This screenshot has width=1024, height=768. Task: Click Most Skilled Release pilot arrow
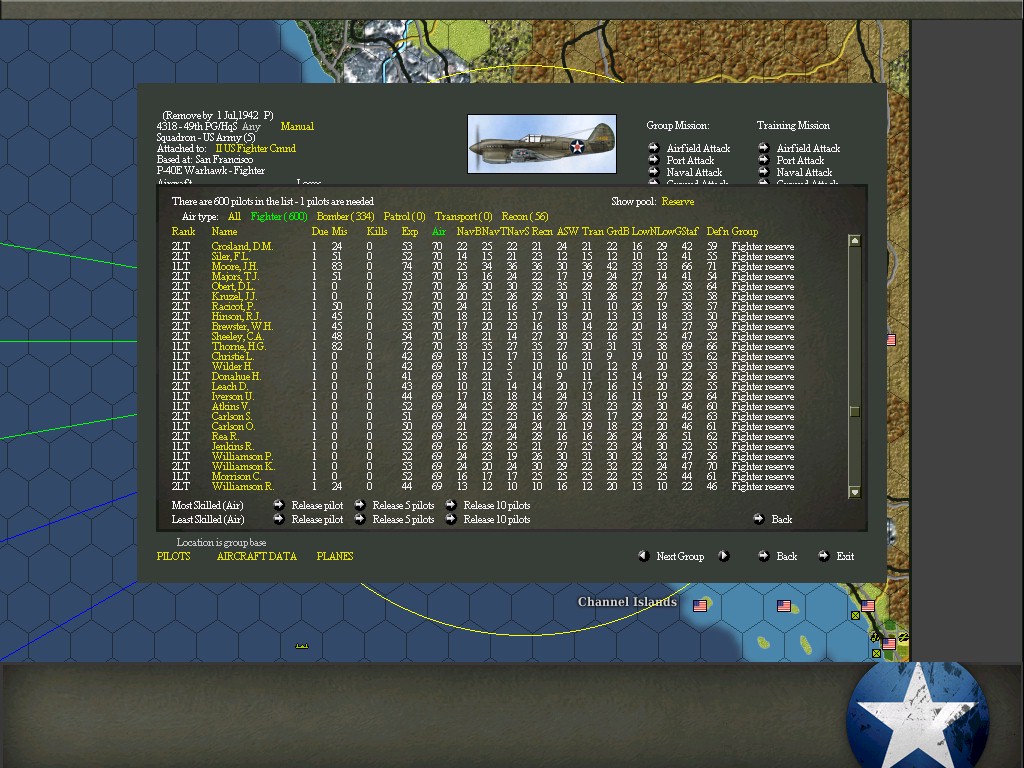tap(279, 505)
